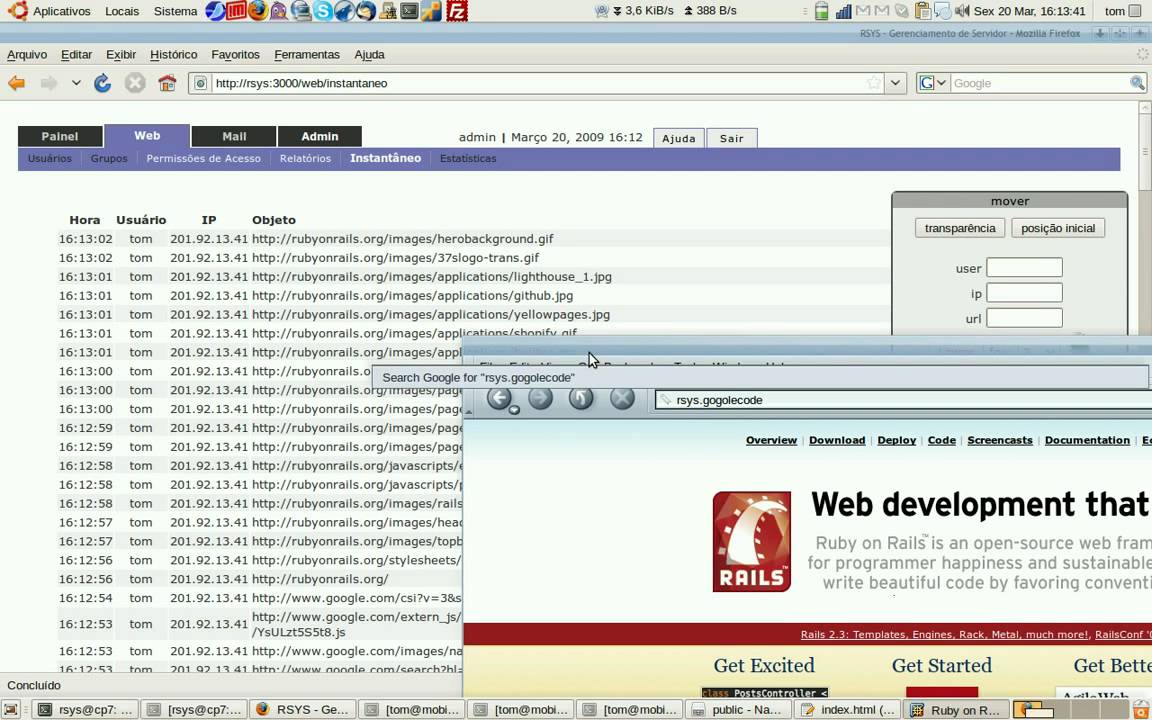Open the Sistema menu in top panel
The width and height of the screenshot is (1152, 720).
tap(176, 11)
